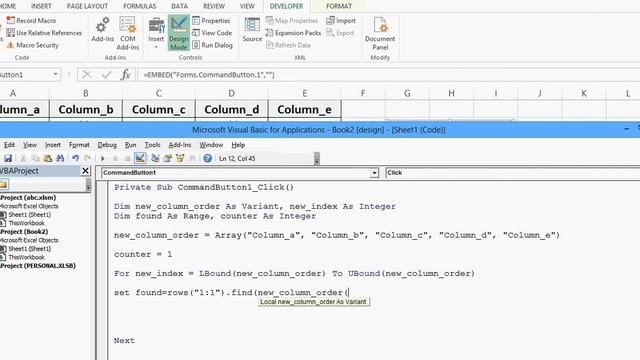Open the Document Panel

(x=380, y=33)
